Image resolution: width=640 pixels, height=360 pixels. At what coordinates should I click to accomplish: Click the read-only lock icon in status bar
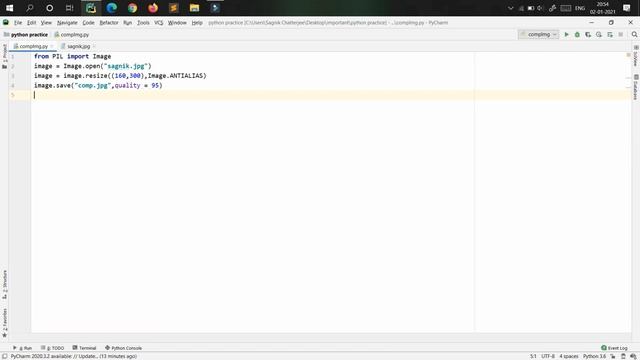[x=613, y=356]
